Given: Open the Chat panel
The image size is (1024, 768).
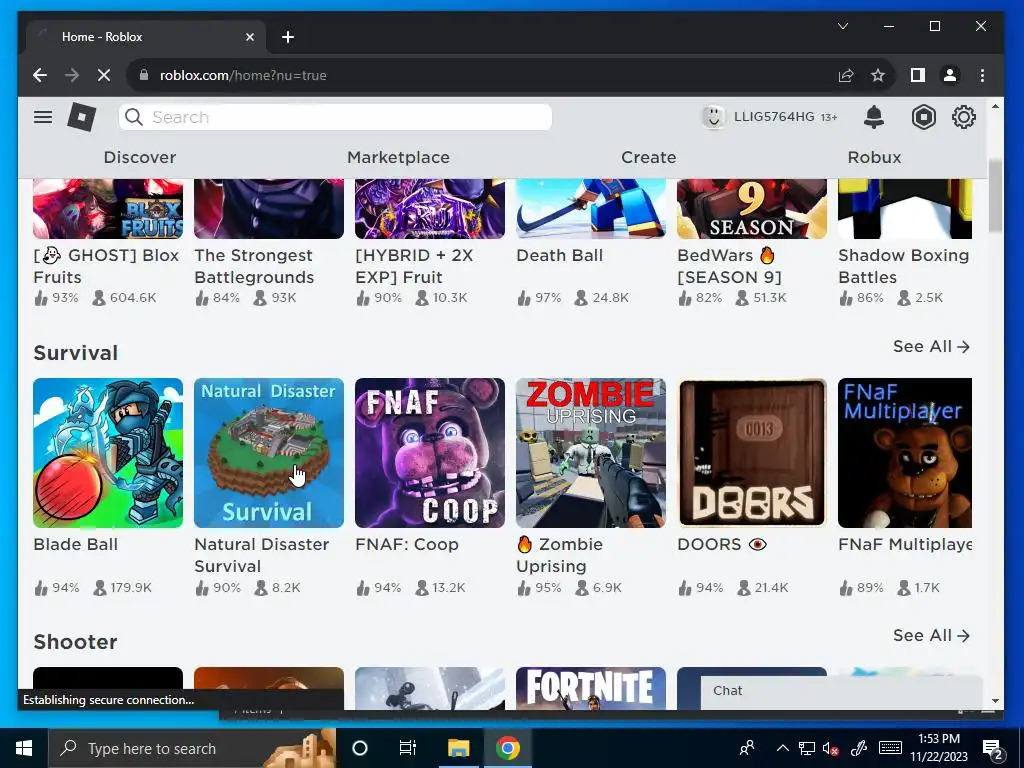Looking at the screenshot, I should (x=841, y=691).
